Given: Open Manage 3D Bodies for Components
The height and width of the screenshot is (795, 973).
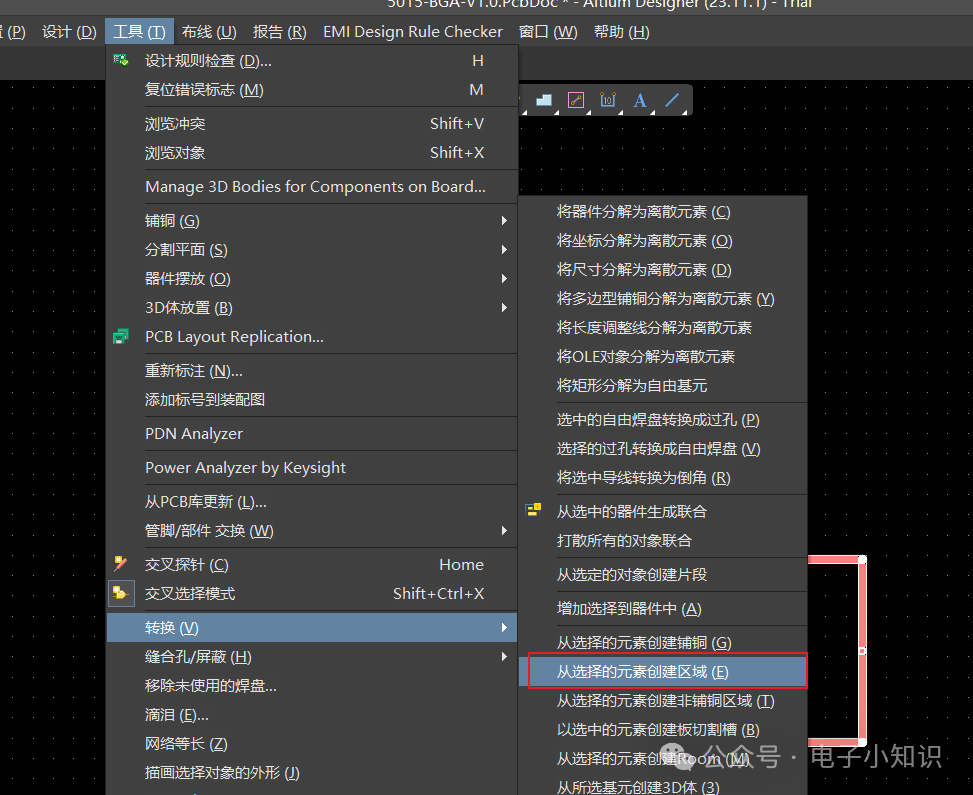Looking at the screenshot, I should [312, 187].
